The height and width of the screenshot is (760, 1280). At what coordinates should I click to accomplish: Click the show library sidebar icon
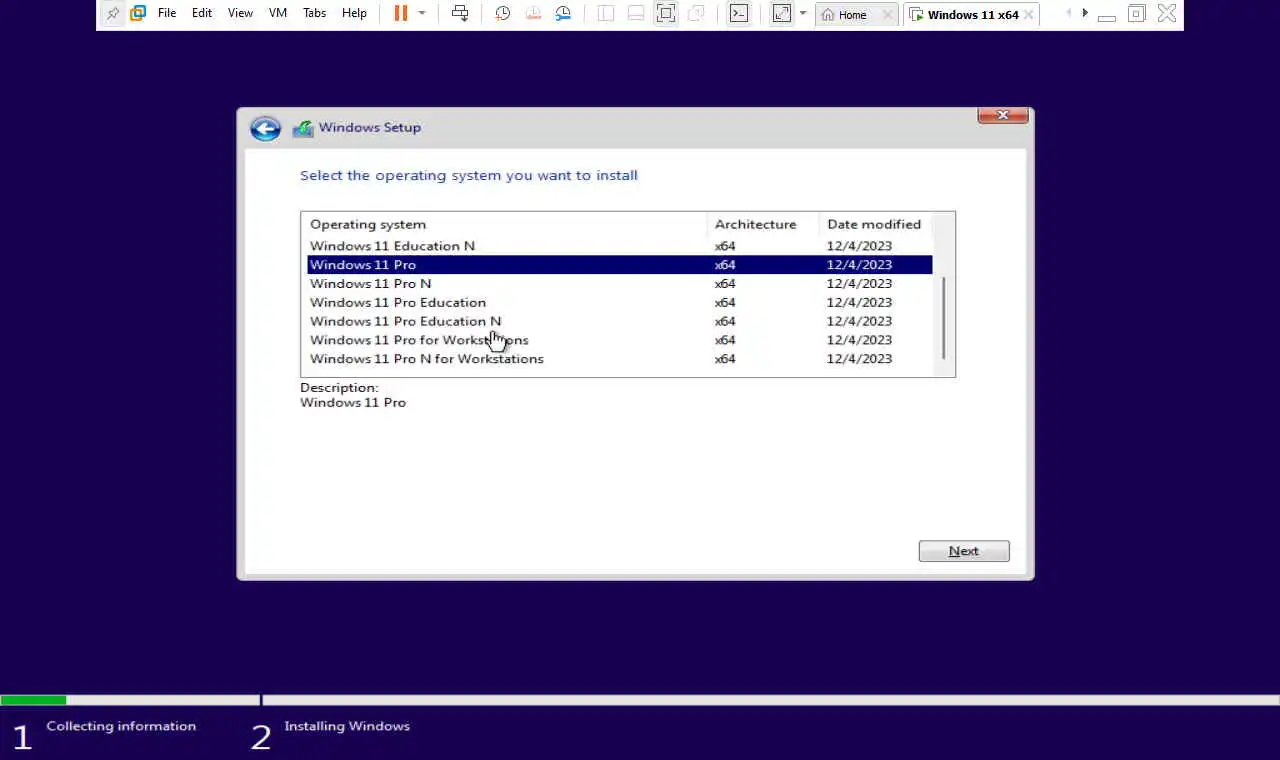click(x=606, y=14)
